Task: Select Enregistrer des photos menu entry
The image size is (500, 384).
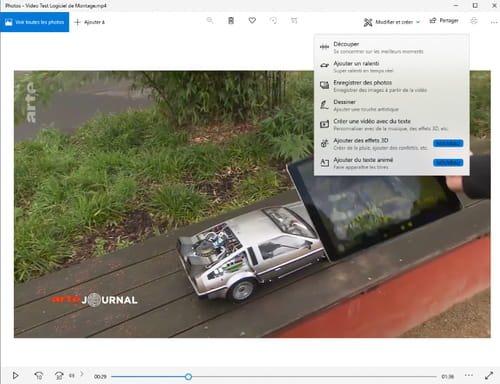Action: click(392, 86)
